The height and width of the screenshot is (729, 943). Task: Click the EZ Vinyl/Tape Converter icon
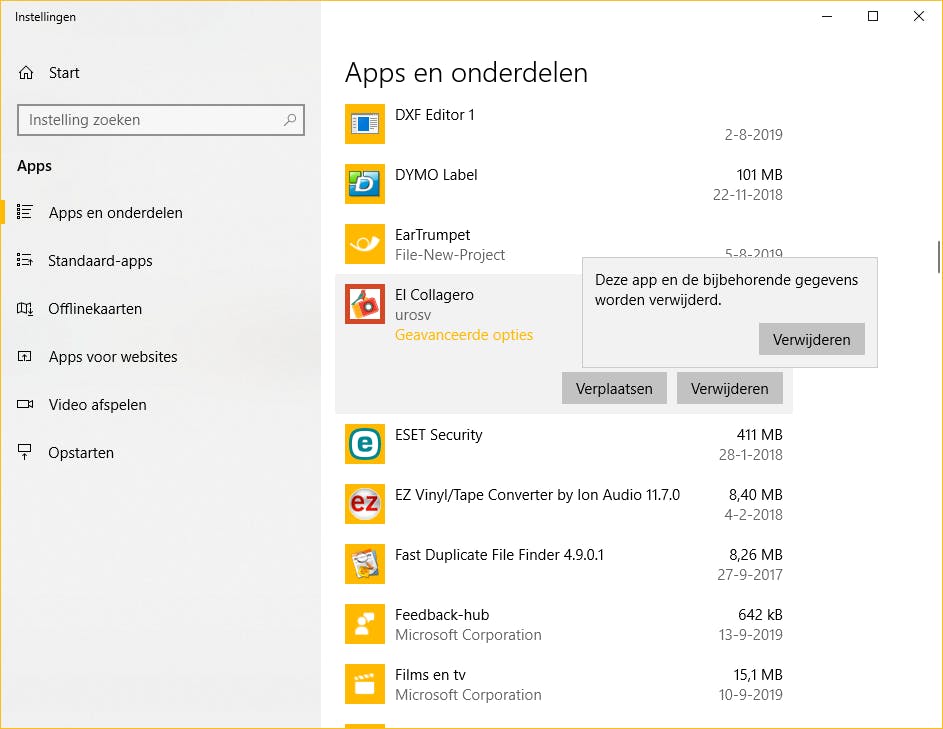click(364, 504)
